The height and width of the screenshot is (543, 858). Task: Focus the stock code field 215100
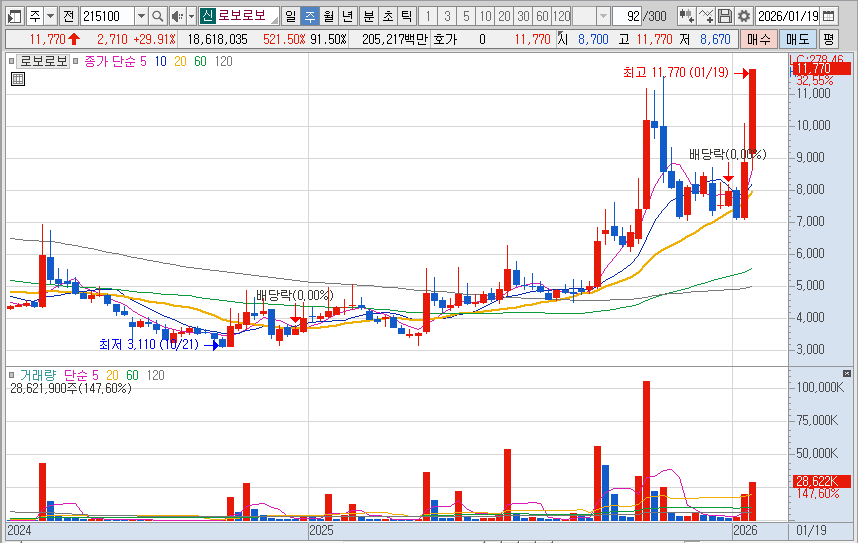tap(107, 16)
